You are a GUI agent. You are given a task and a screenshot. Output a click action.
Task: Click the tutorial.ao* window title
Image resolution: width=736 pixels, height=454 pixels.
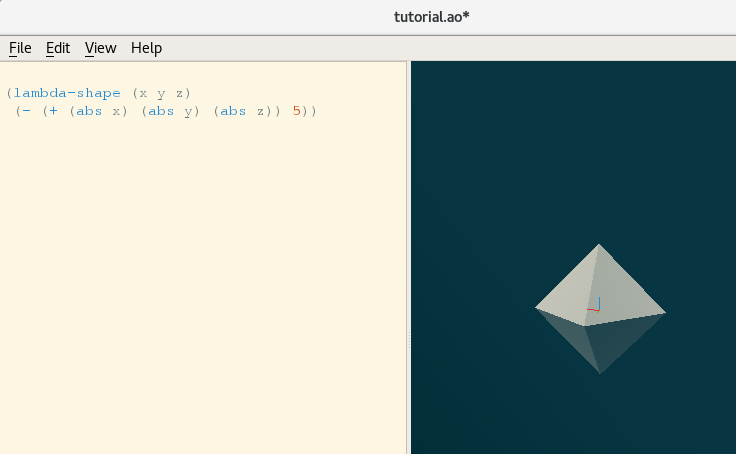[x=432, y=17]
